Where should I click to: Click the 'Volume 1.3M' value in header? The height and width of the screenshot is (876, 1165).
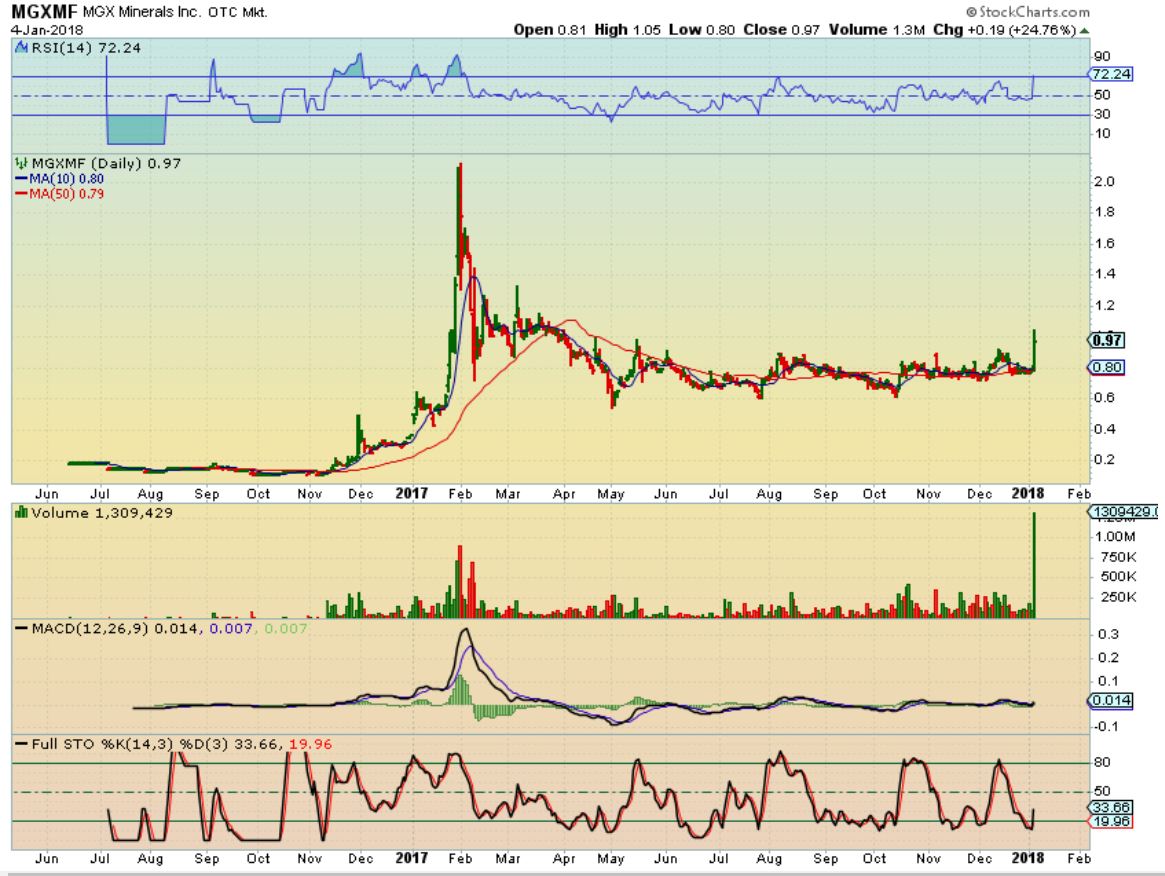877,30
